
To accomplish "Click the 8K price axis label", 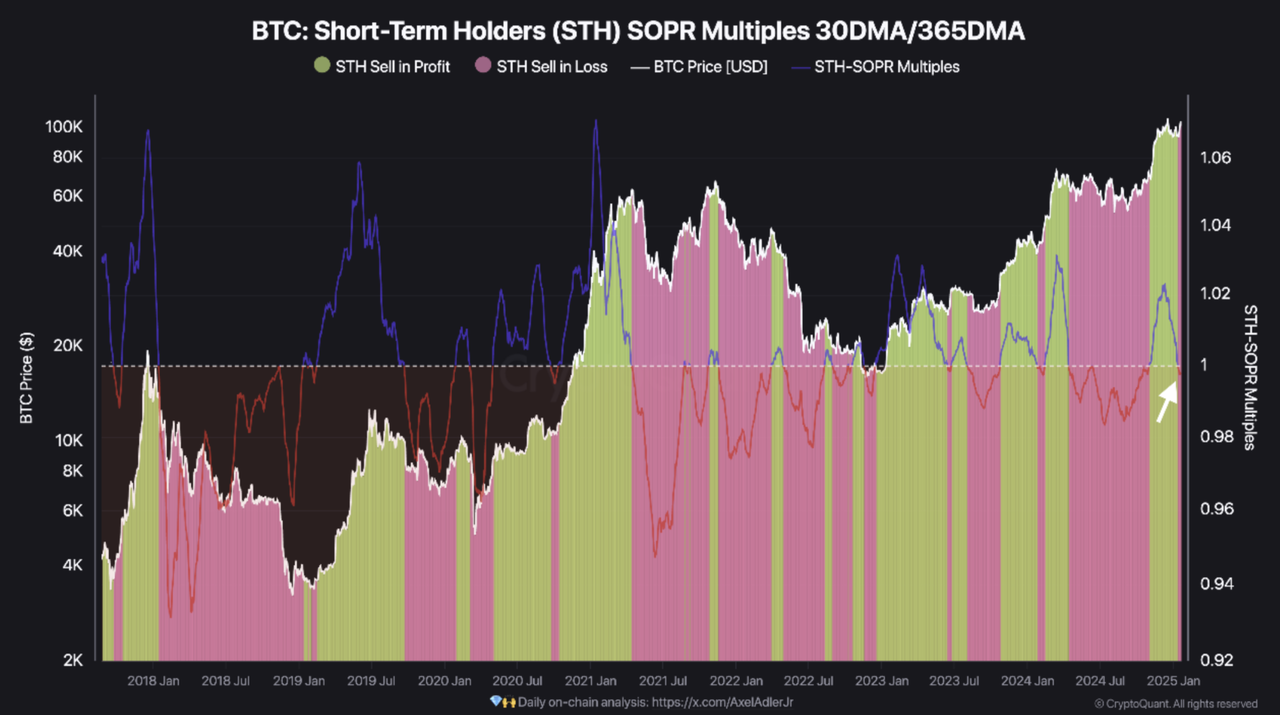I will (71, 471).
